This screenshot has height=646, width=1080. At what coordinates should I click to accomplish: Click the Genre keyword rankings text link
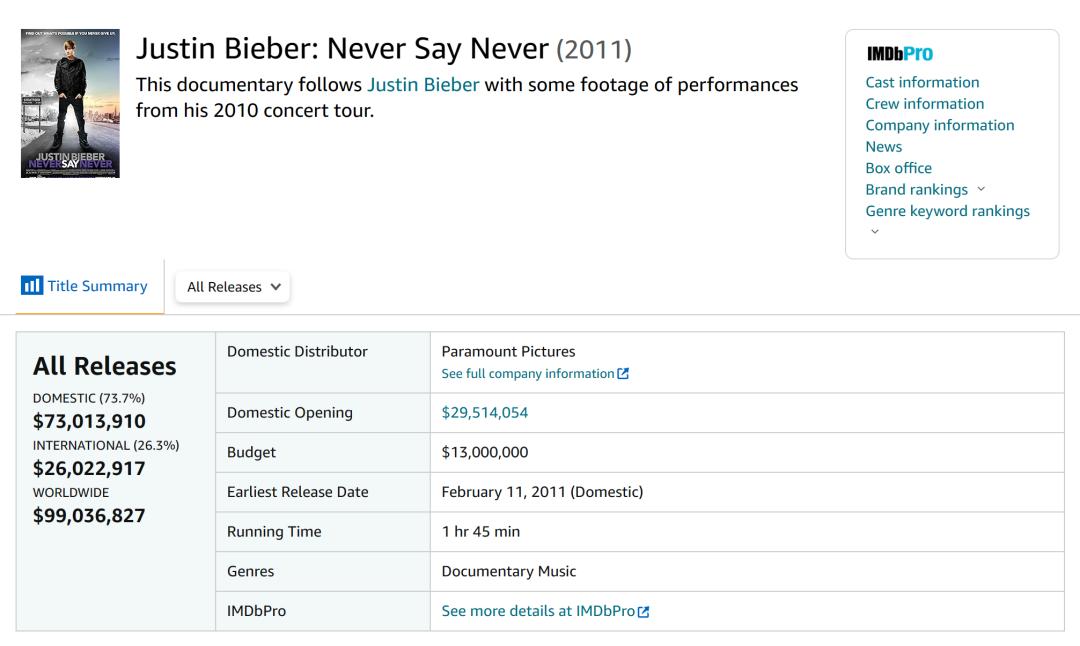click(x=948, y=211)
